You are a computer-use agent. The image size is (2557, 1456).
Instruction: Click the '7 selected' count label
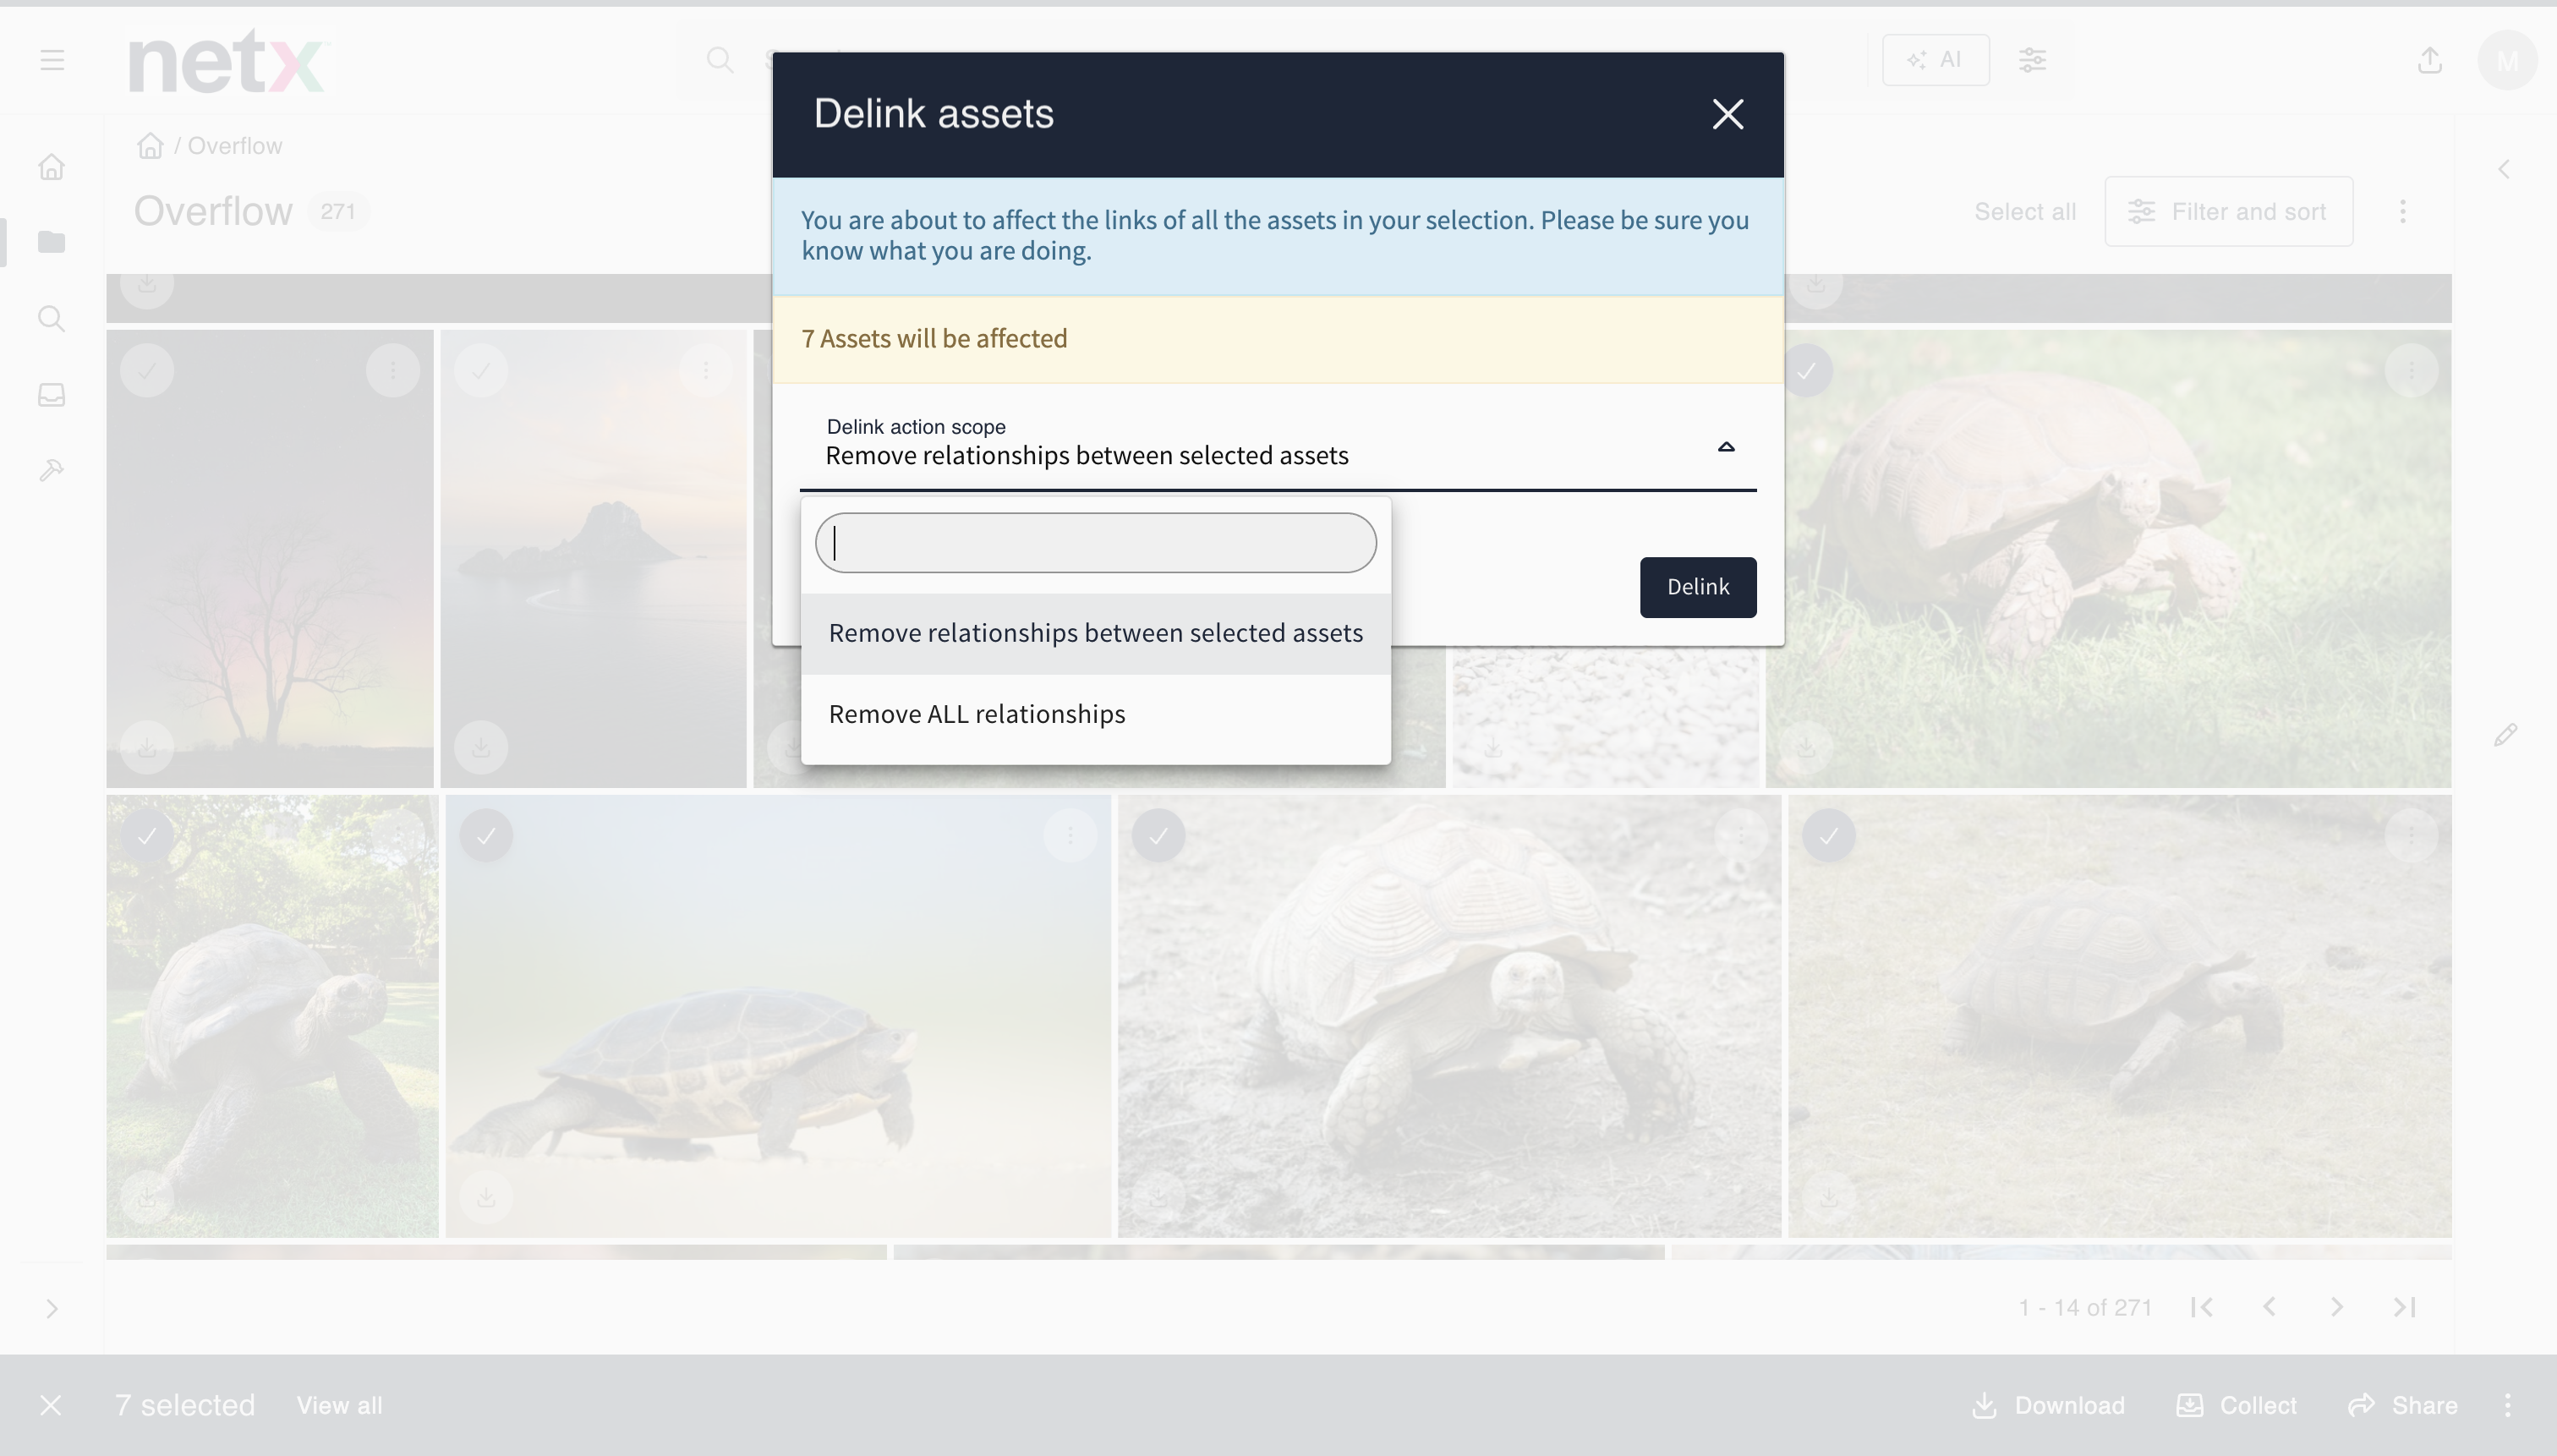click(185, 1405)
